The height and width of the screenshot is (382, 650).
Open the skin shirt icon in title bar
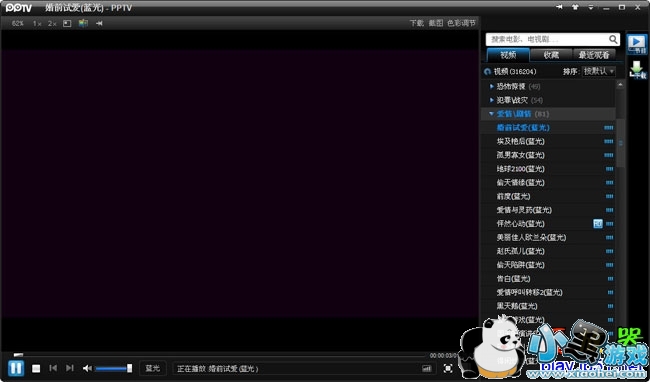pyautogui.click(x=575, y=7)
